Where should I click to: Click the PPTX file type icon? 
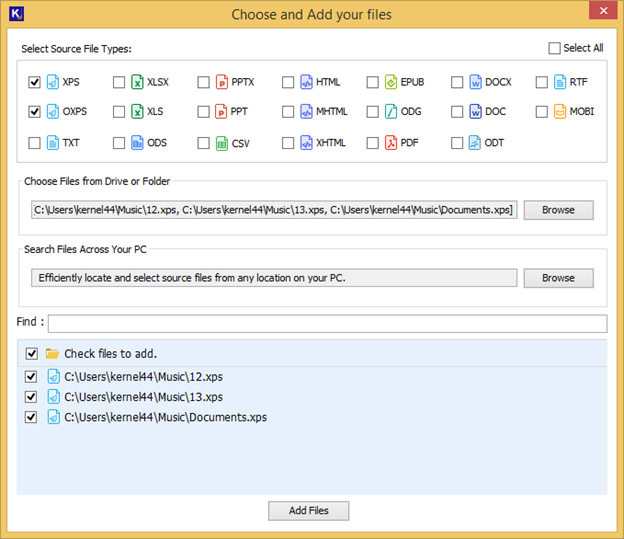(222, 82)
